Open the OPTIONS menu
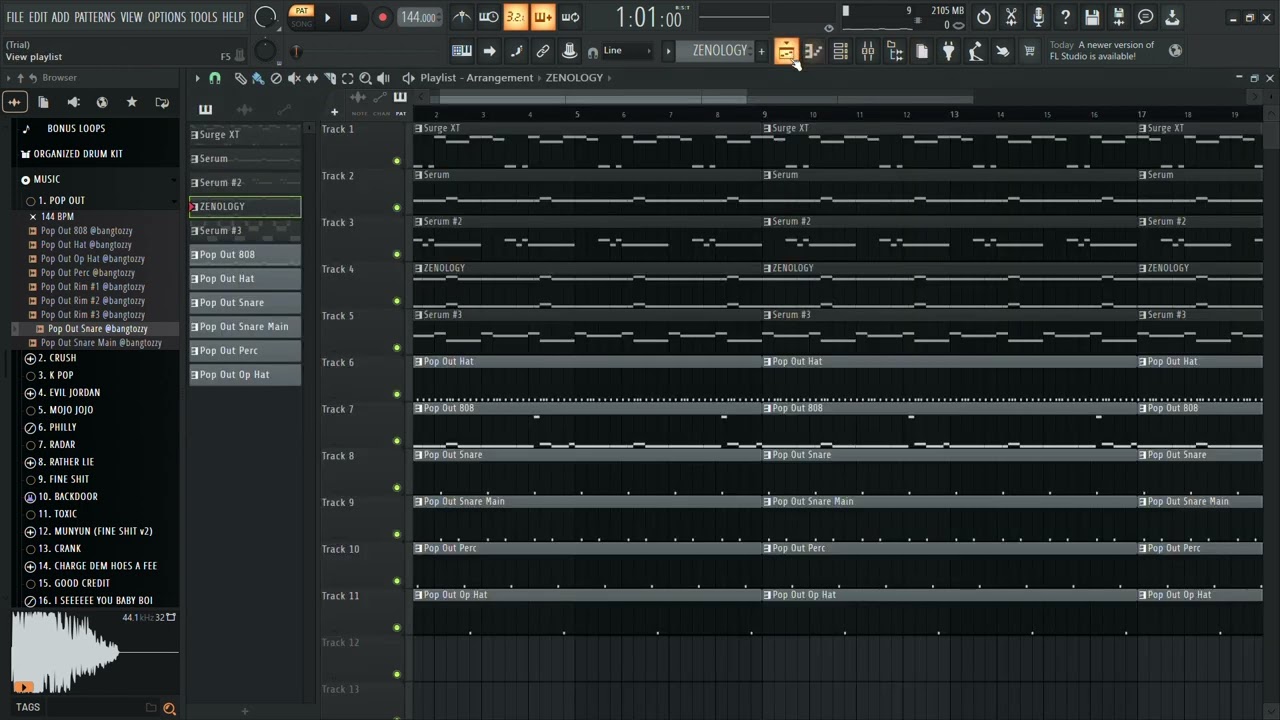 pyautogui.click(x=167, y=17)
